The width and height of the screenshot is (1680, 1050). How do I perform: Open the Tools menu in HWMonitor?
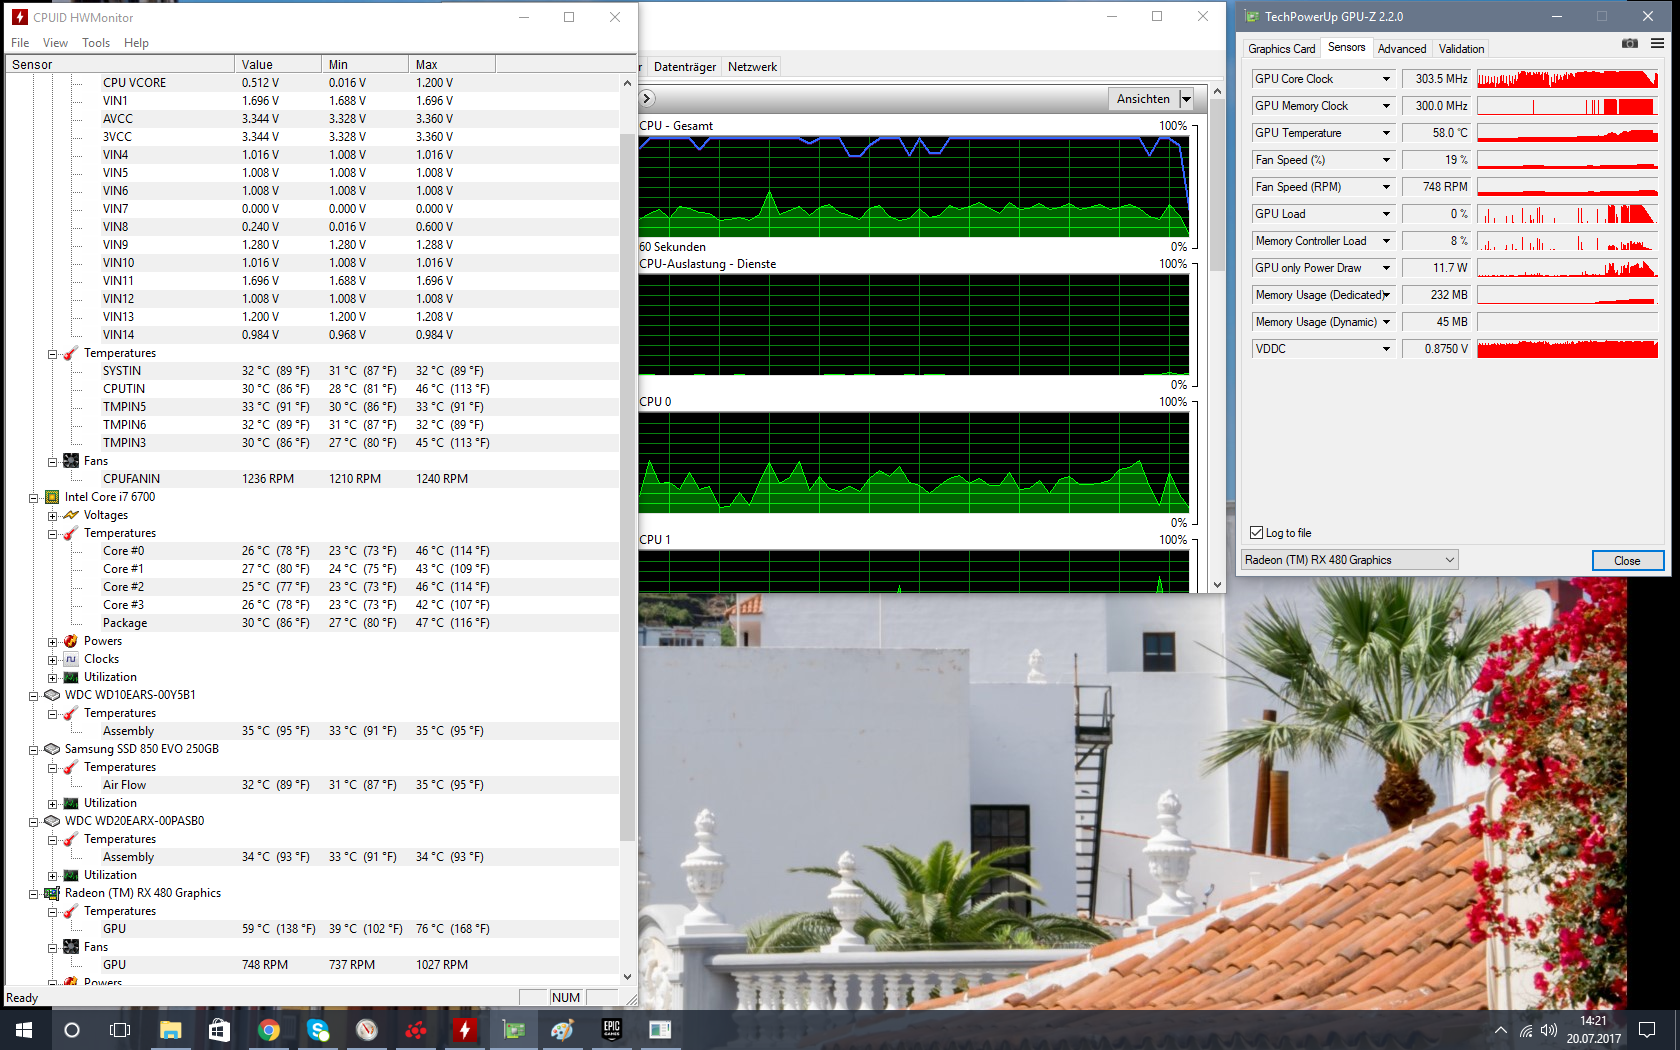(96, 43)
